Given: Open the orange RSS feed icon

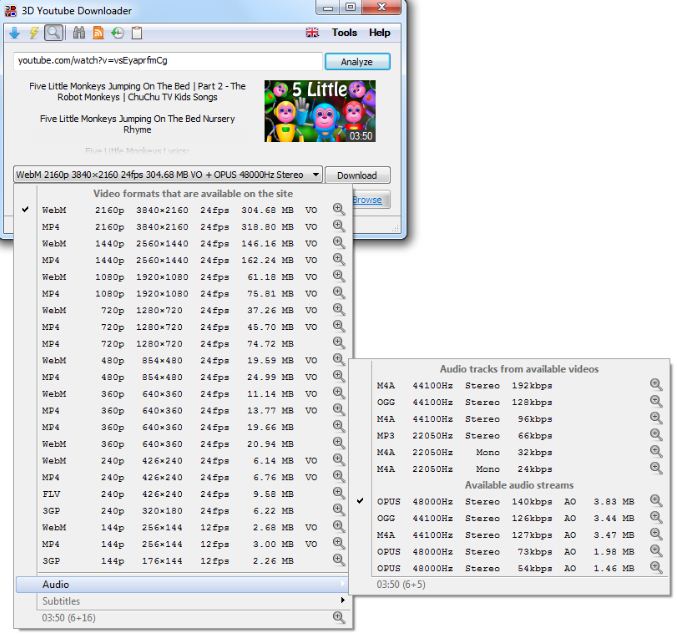Looking at the screenshot, I should click(x=98, y=33).
